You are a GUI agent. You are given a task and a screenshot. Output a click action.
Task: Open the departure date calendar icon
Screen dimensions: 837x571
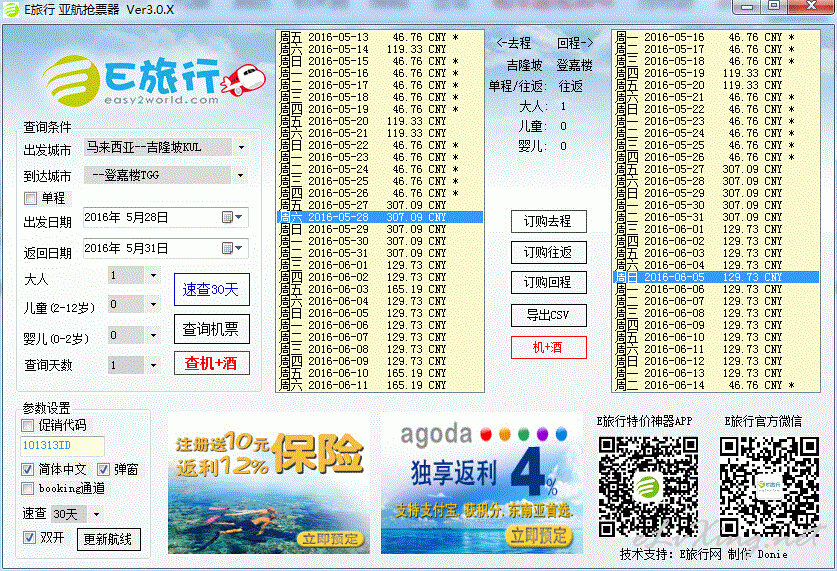pyautogui.click(x=227, y=217)
